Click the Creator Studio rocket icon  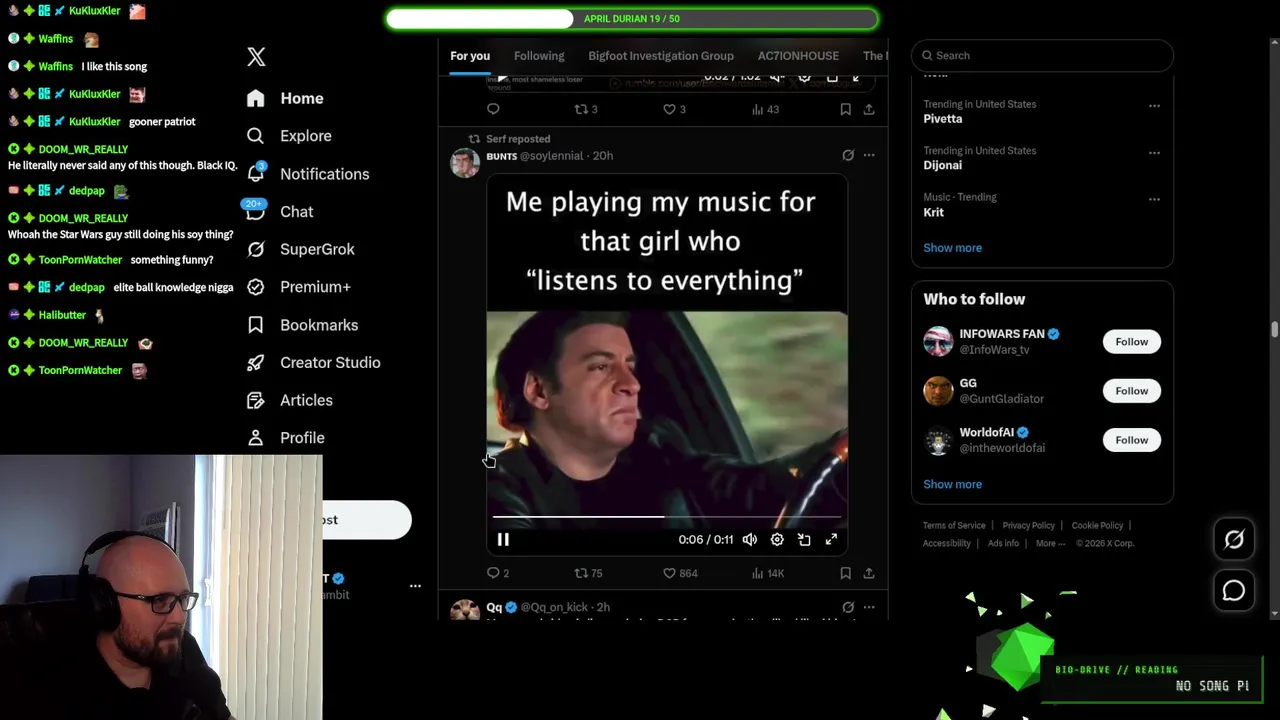256,363
